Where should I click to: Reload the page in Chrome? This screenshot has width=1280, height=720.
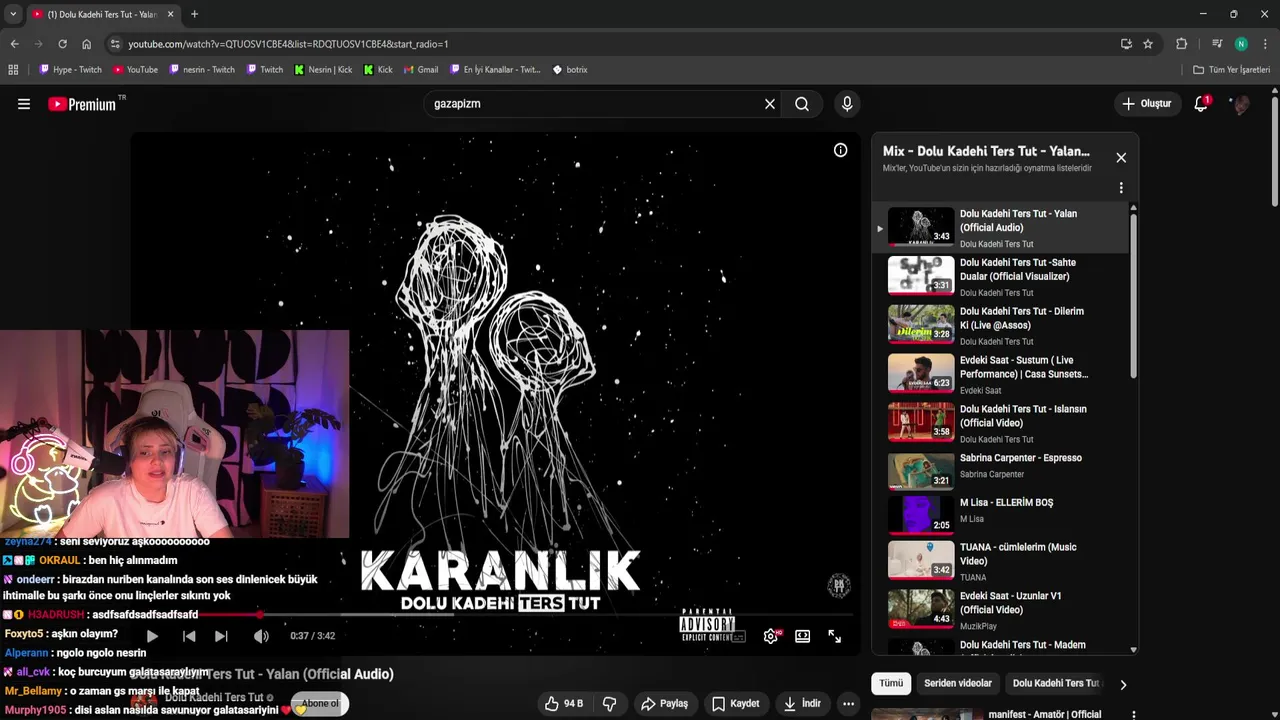pyautogui.click(x=62, y=44)
